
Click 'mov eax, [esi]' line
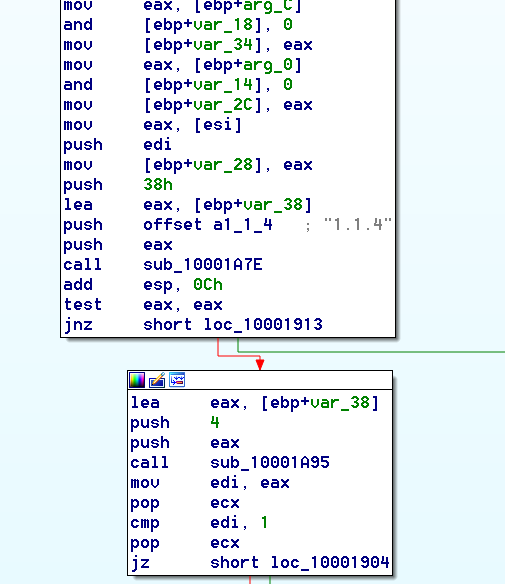click(153, 125)
